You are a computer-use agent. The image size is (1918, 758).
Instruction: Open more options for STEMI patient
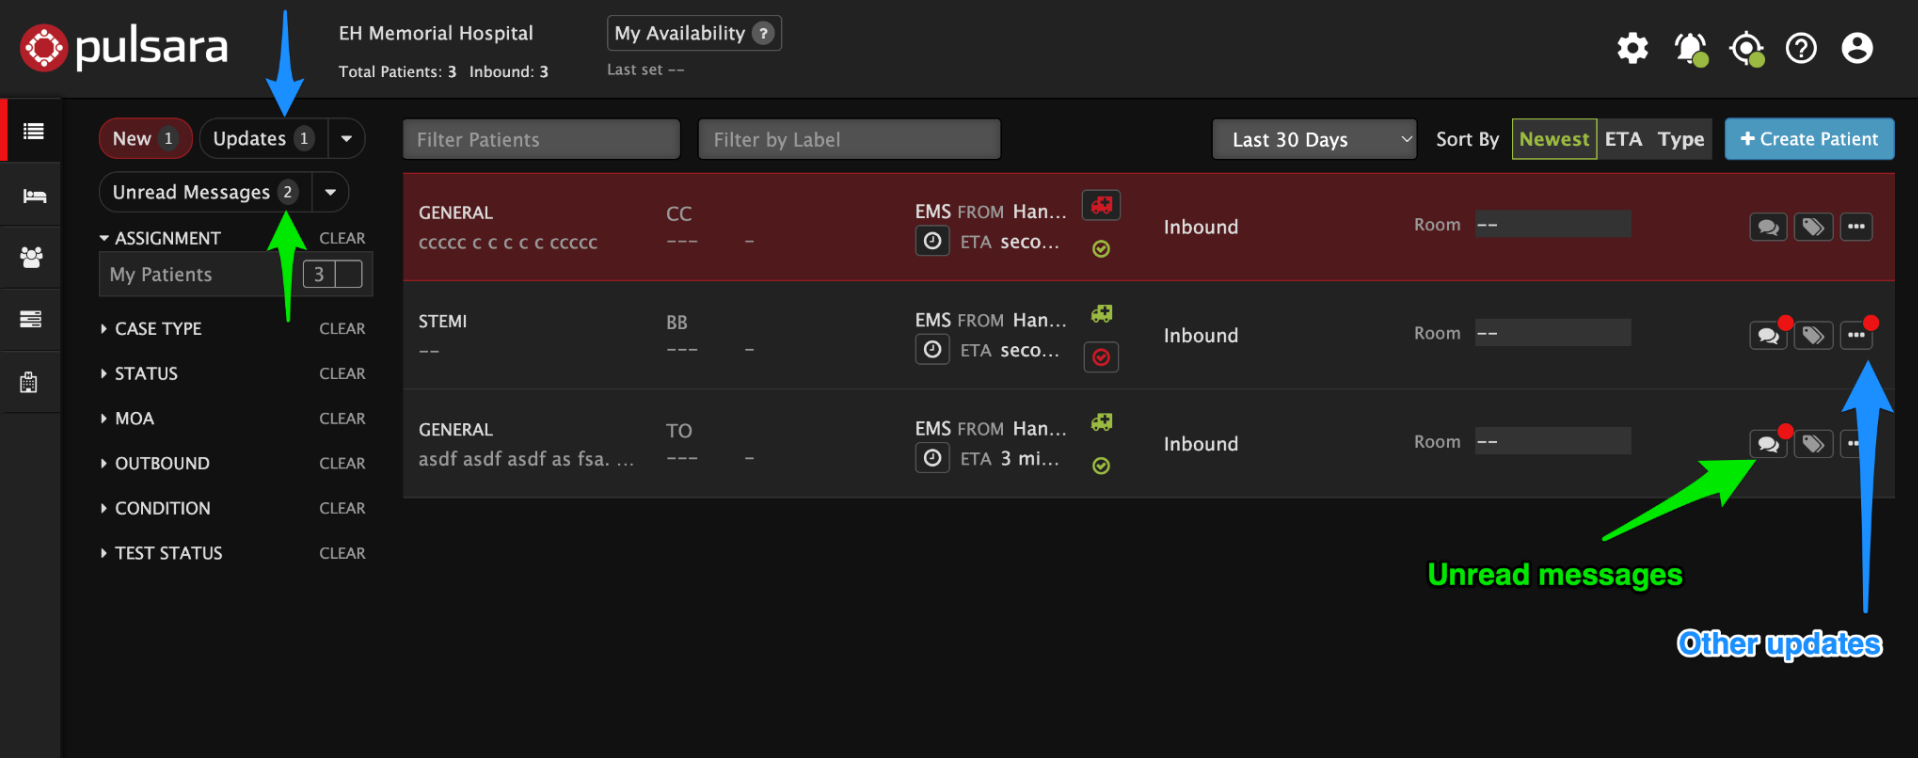tap(1856, 336)
